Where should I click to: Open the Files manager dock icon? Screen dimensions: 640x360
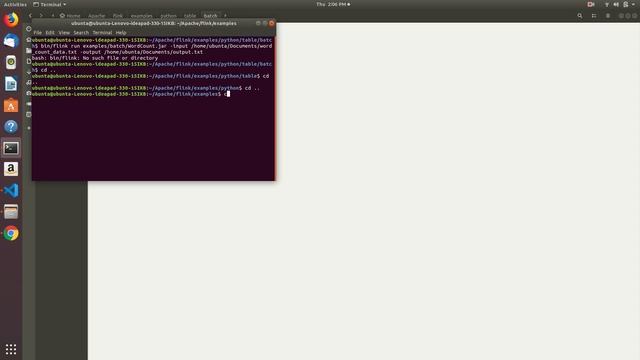(11, 212)
